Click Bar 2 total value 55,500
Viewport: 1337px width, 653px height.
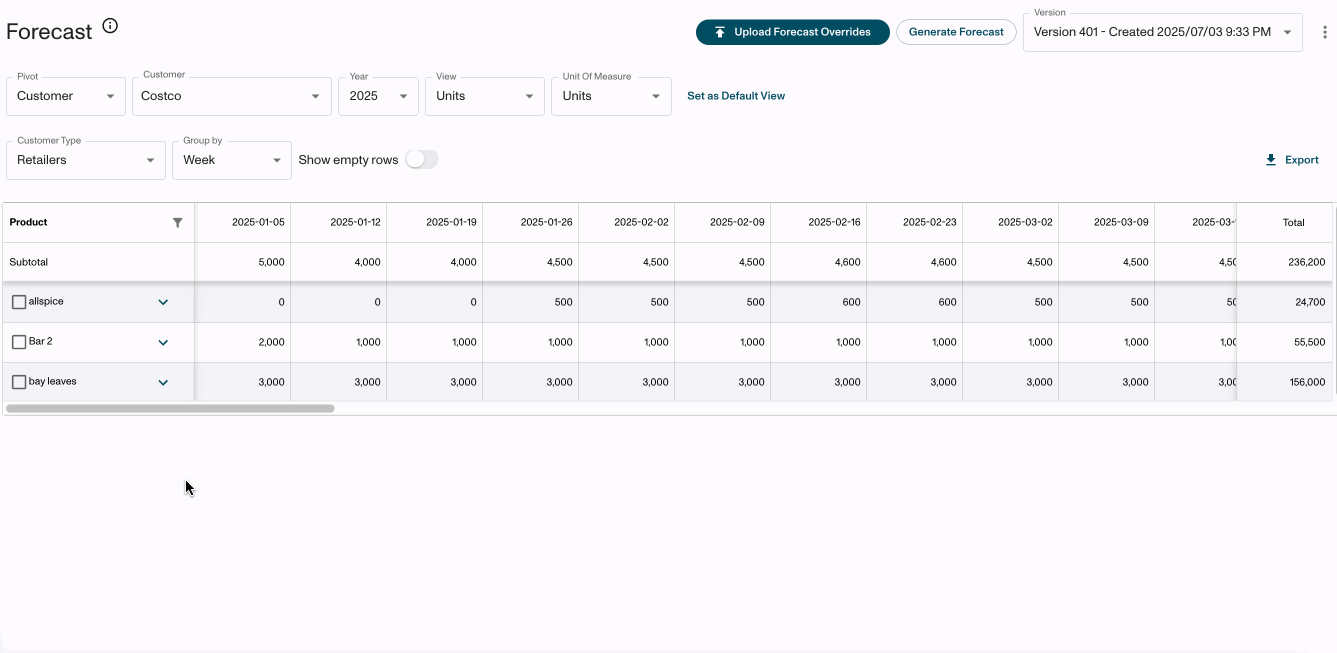coord(1310,342)
